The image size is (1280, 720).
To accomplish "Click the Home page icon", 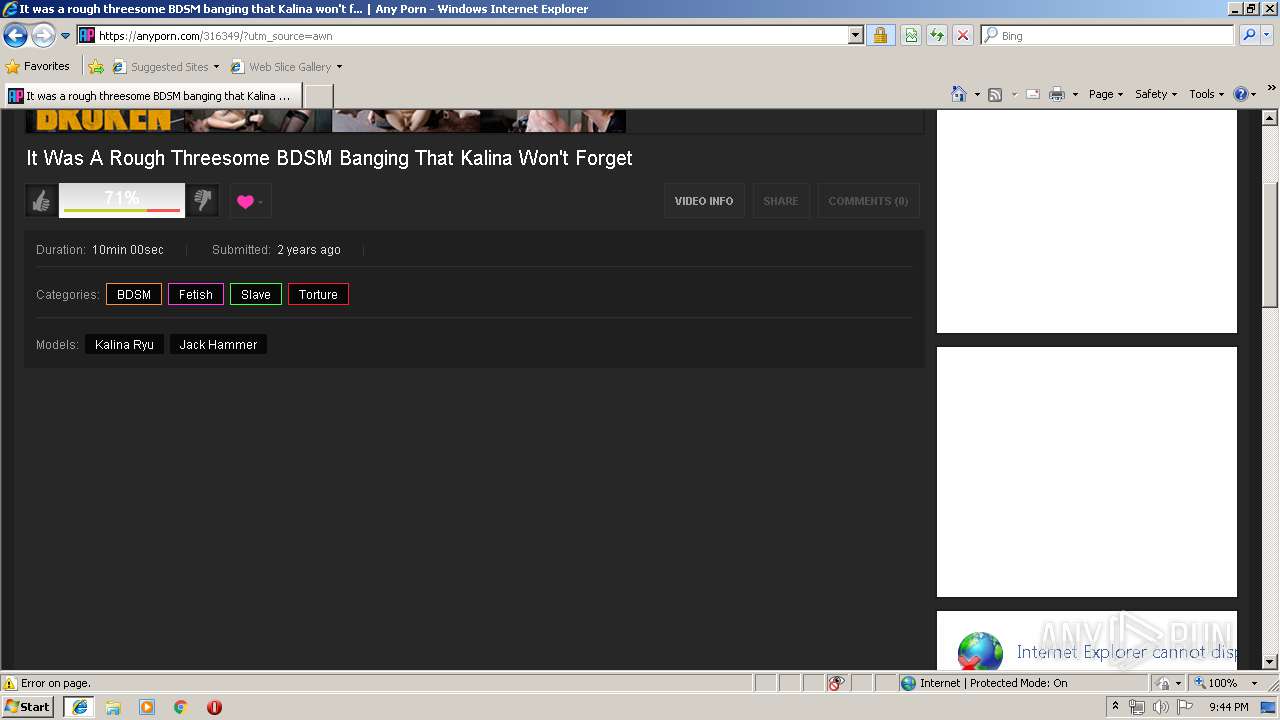I will [959, 94].
